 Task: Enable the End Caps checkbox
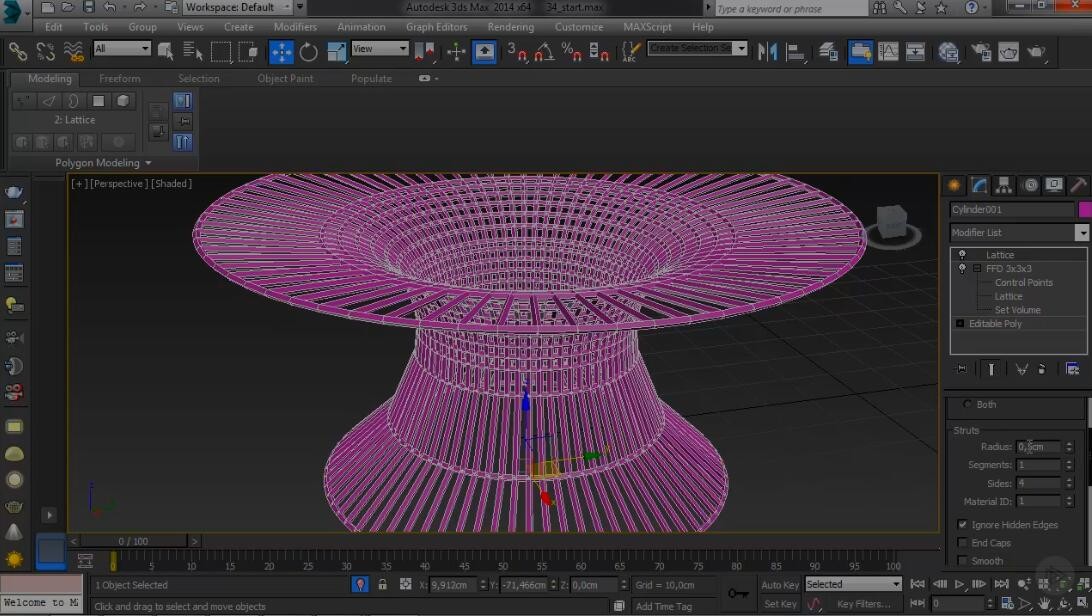(962, 542)
